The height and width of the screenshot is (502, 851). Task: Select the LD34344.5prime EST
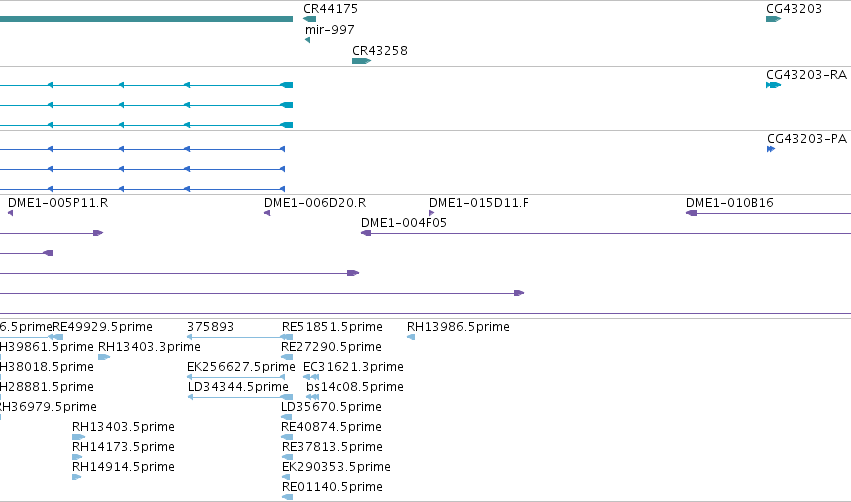tap(240, 397)
